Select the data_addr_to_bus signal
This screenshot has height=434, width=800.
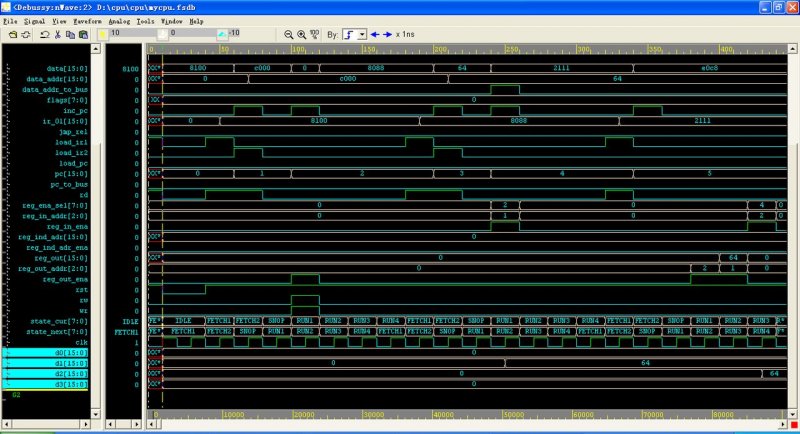(x=55, y=90)
